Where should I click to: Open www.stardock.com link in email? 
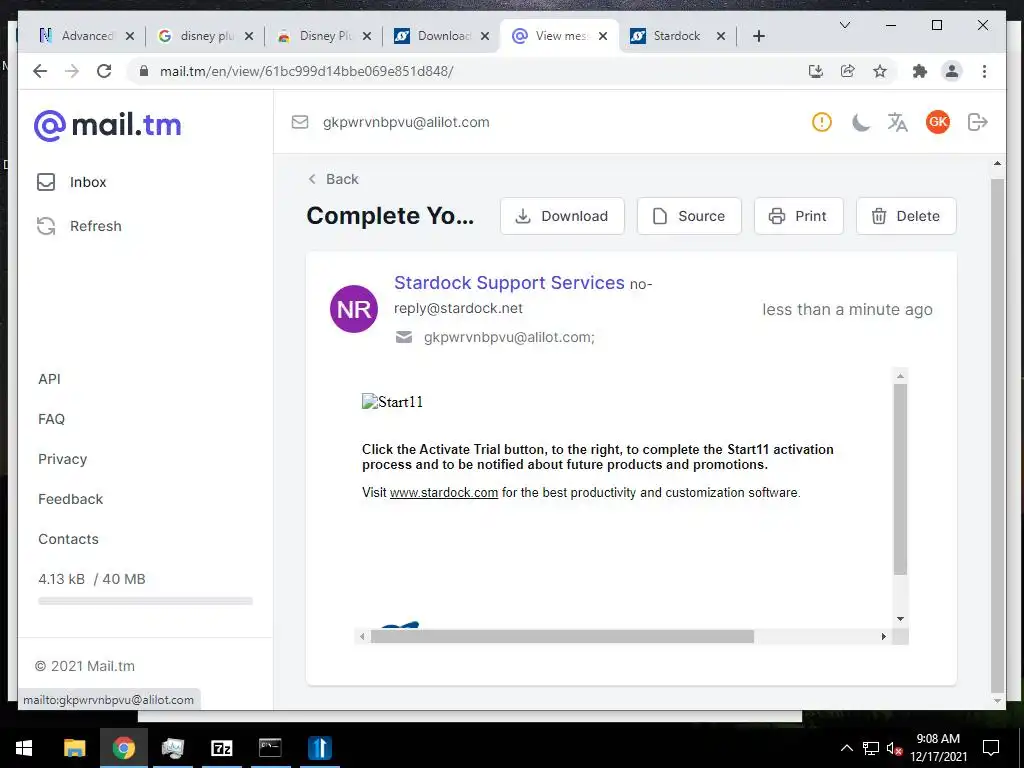click(x=444, y=492)
